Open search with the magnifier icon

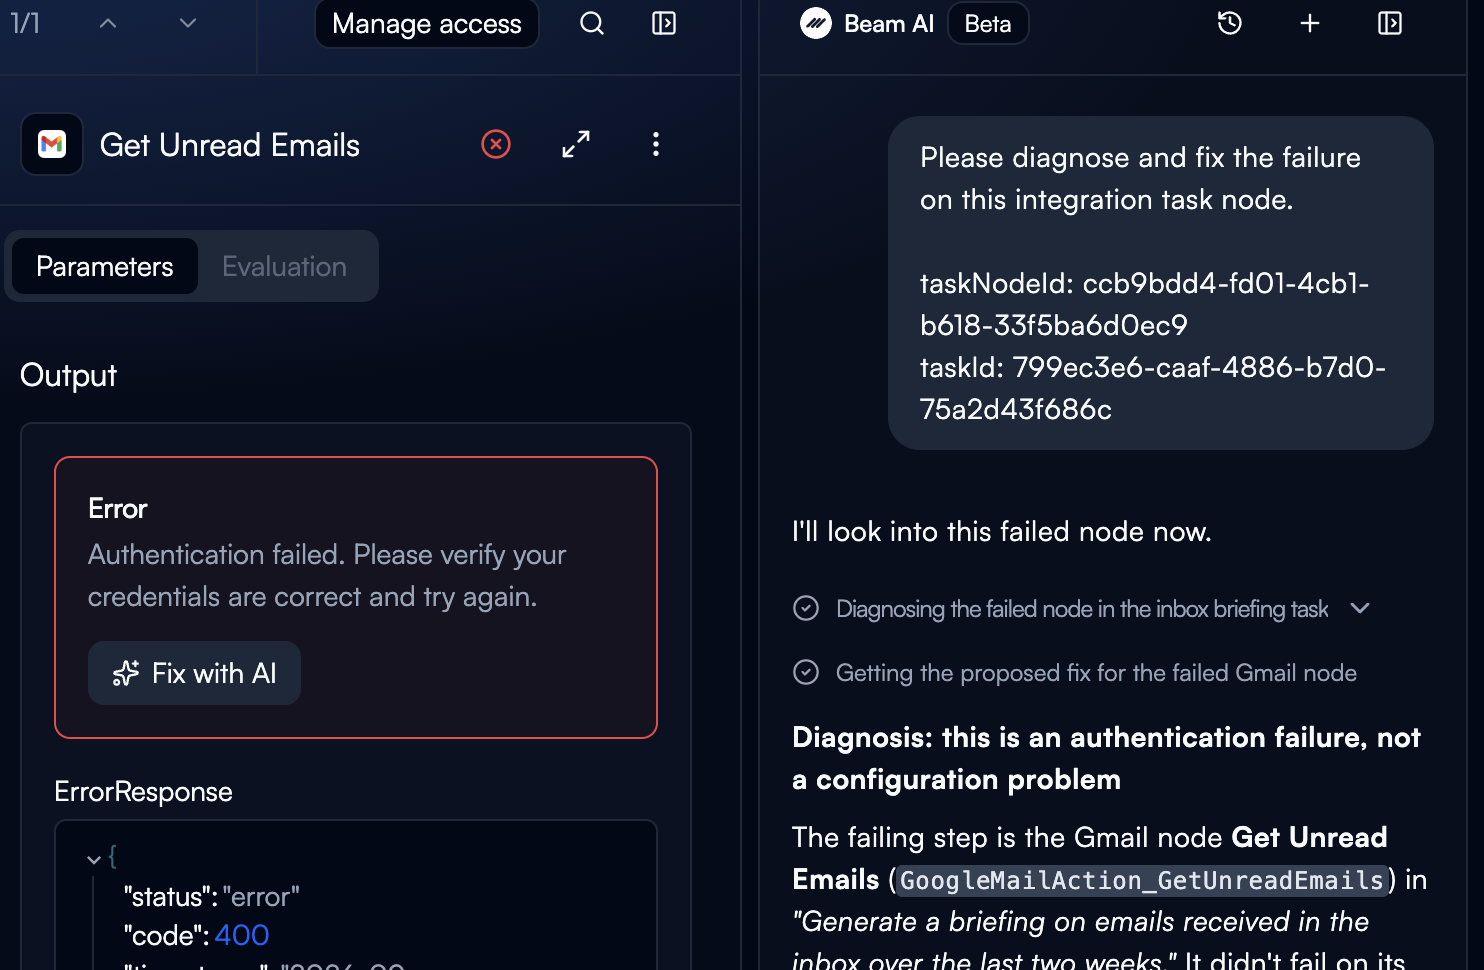click(x=592, y=23)
